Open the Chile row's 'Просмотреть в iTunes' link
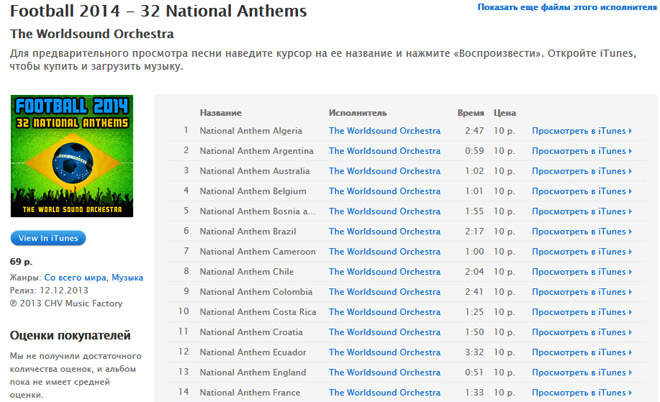Viewport: 660px width, 402px height. 582,272
